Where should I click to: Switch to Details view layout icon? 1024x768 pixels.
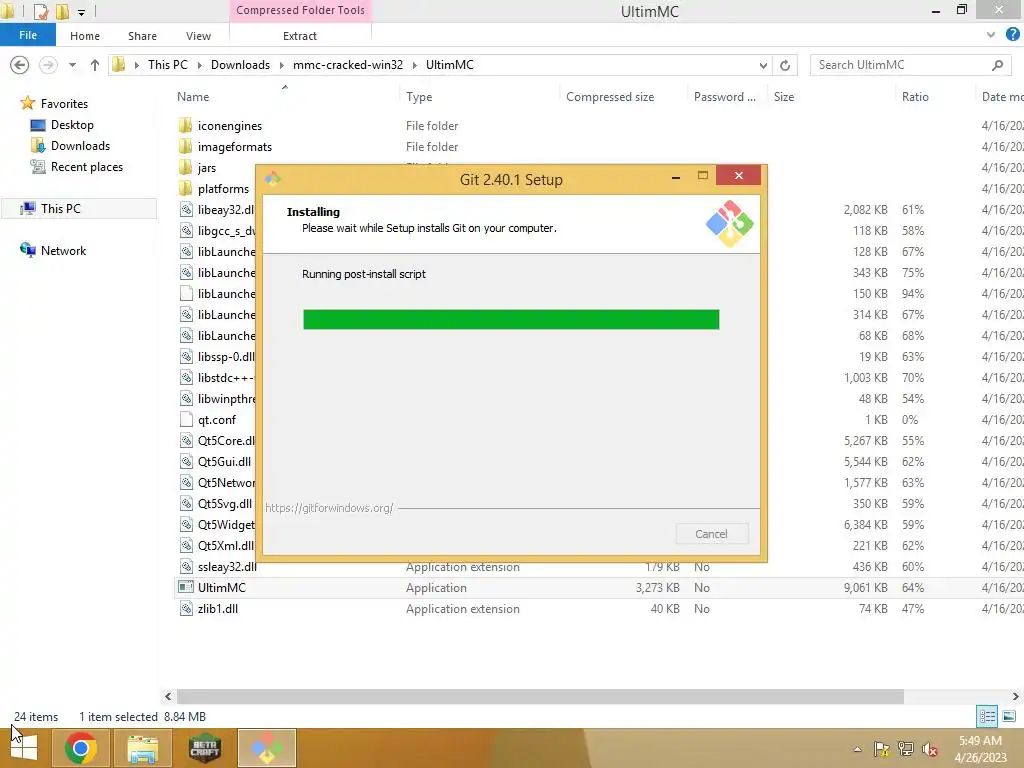(x=987, y=716)
